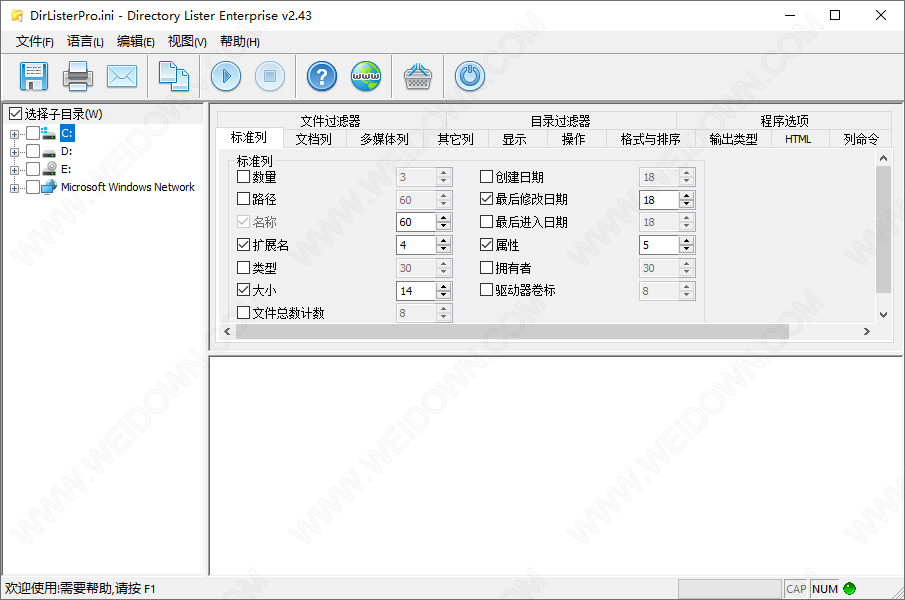
Task: Open the 文件(F) menu
Action: point(35,42)
